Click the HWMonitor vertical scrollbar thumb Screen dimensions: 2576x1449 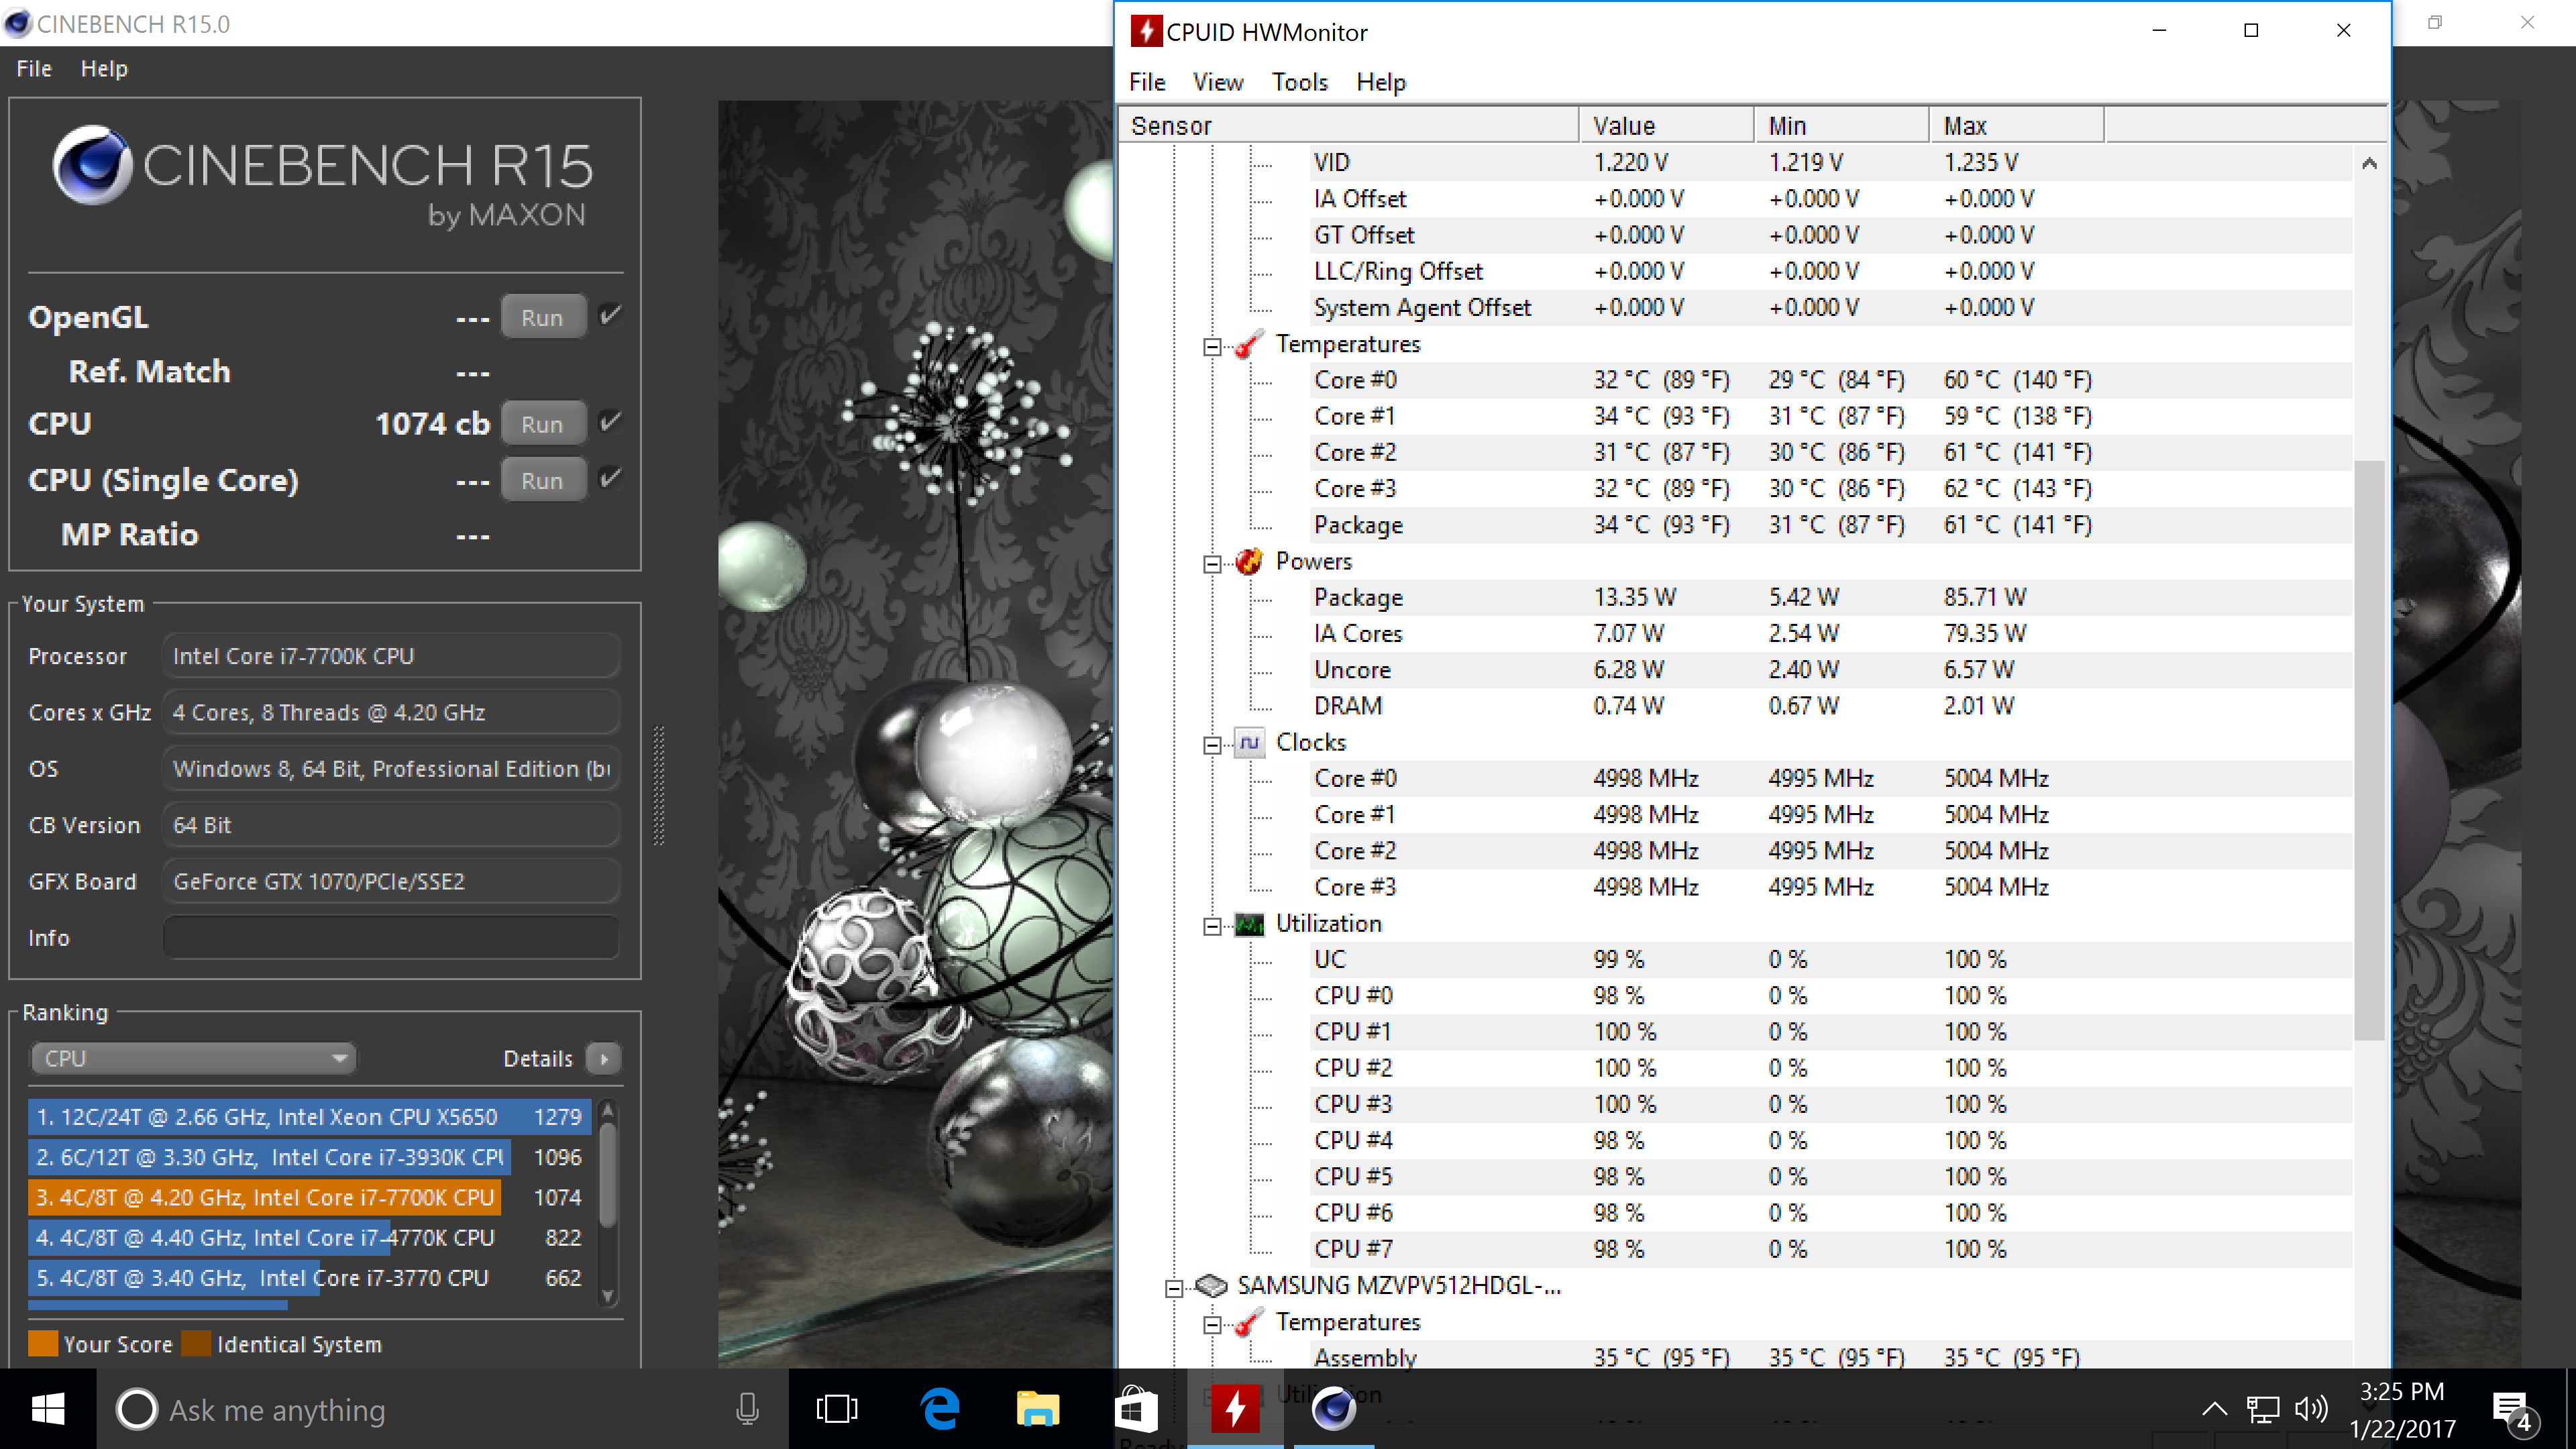pyautogui.click(x=2368, y=750)
